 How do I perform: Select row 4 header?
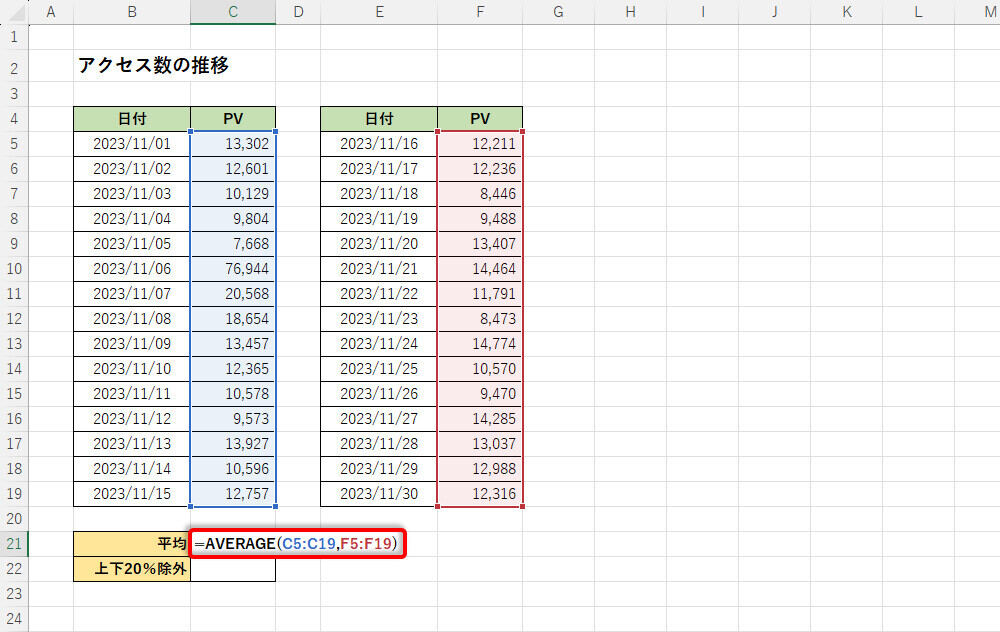(14, 119)
